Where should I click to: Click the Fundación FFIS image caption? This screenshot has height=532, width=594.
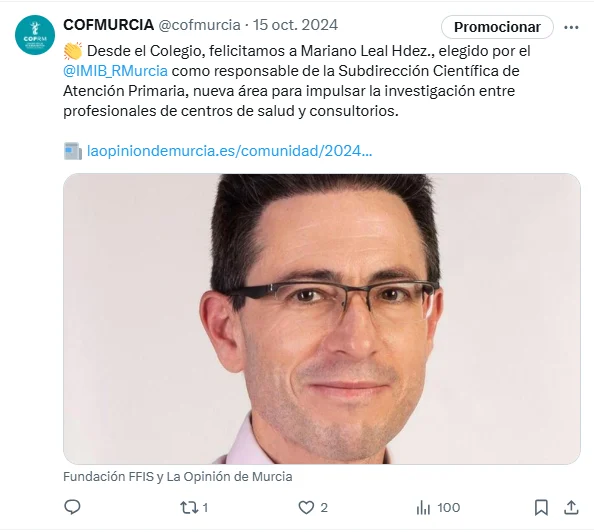tap(178, 477)
